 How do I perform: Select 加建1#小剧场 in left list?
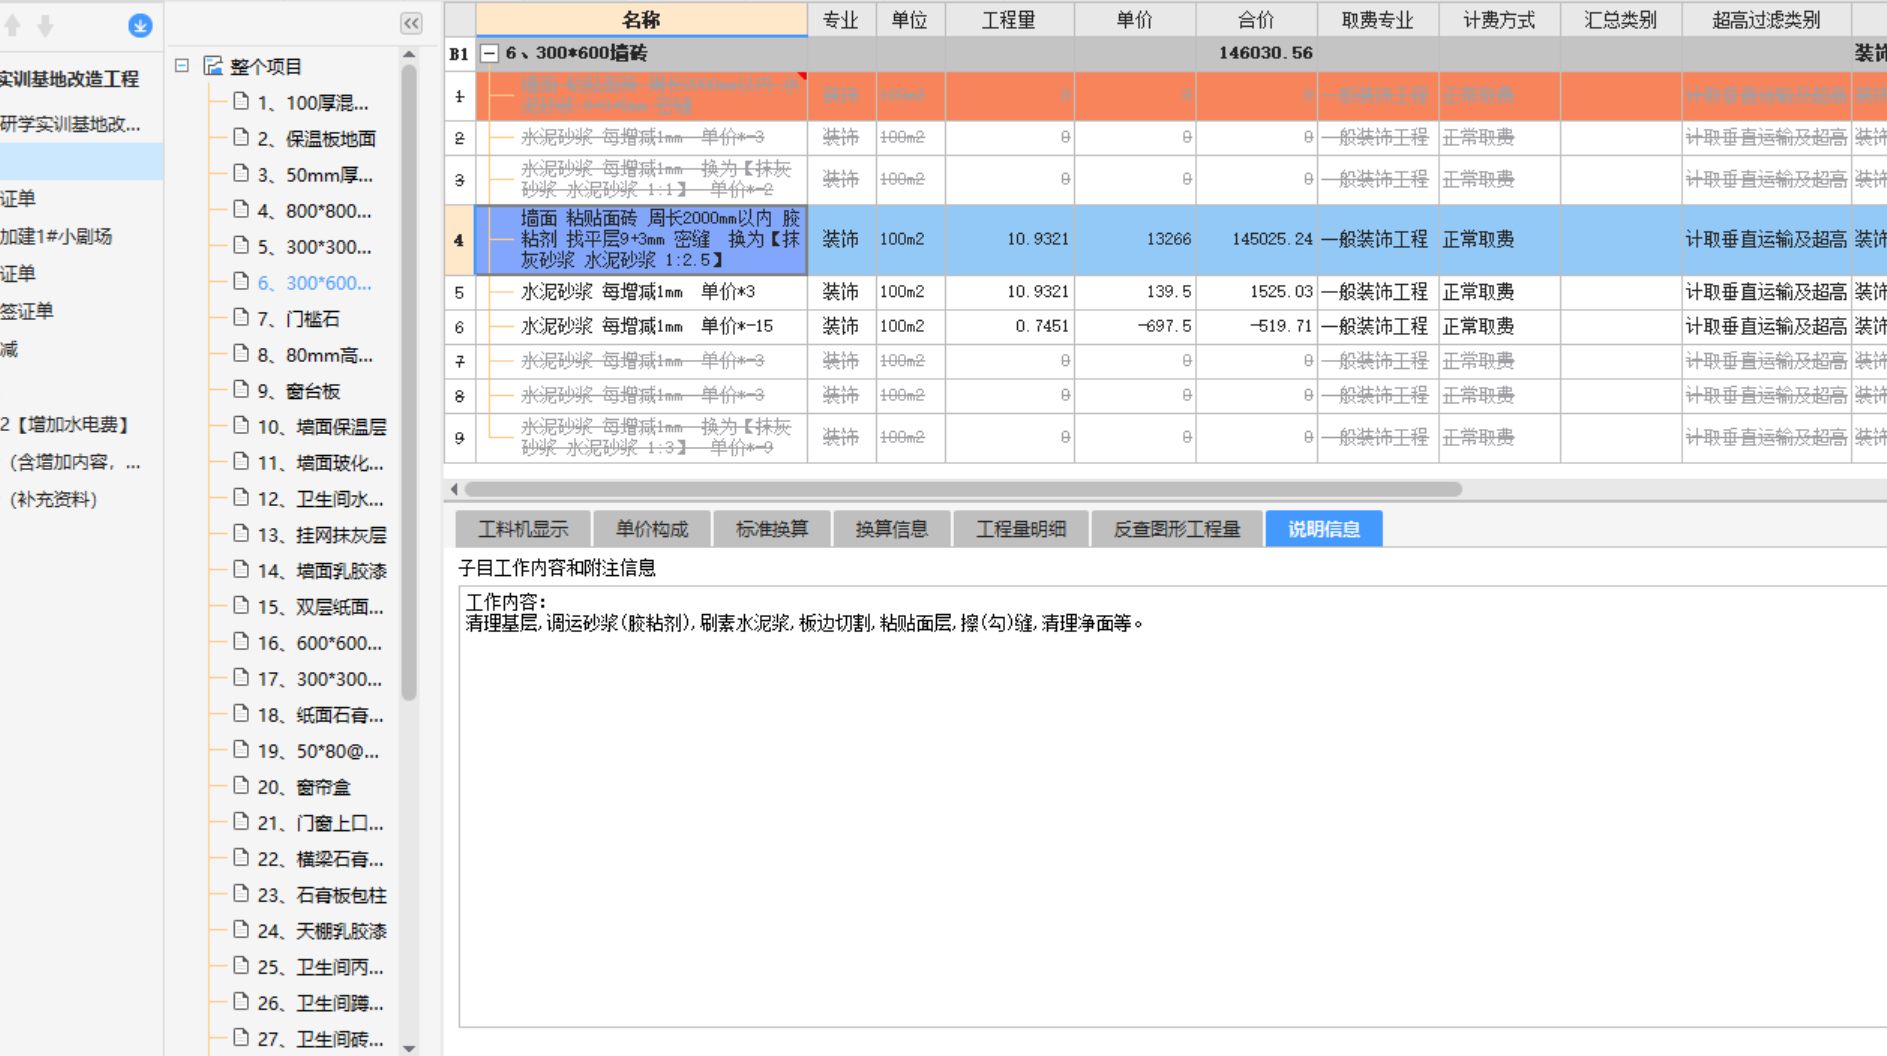[x=56, y=236]
